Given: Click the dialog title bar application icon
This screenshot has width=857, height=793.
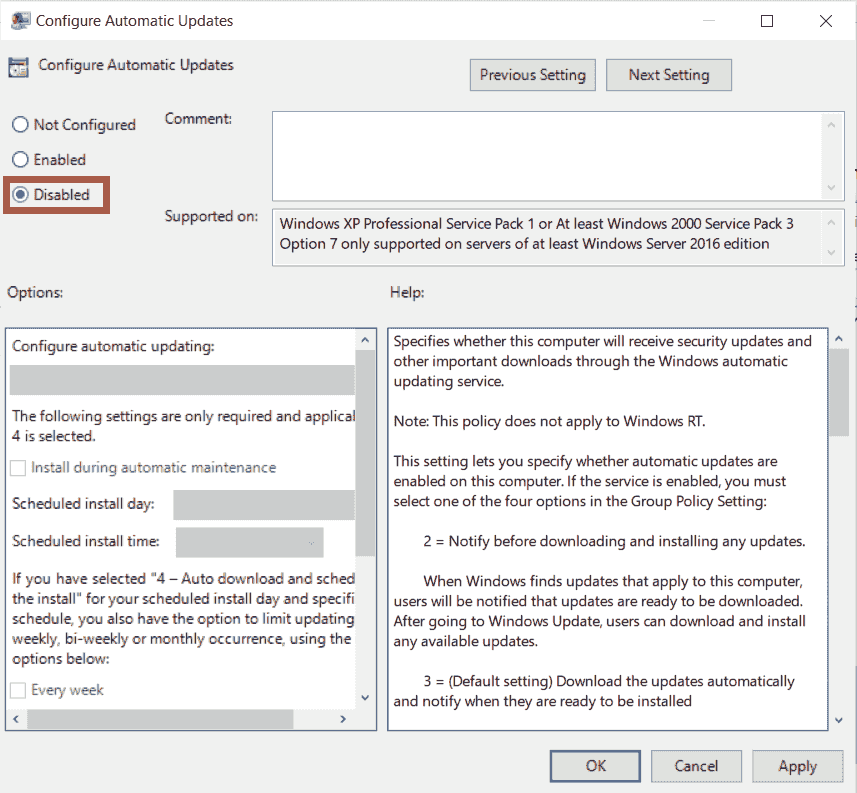Looking at the screenshot, I should pos(21,19).
